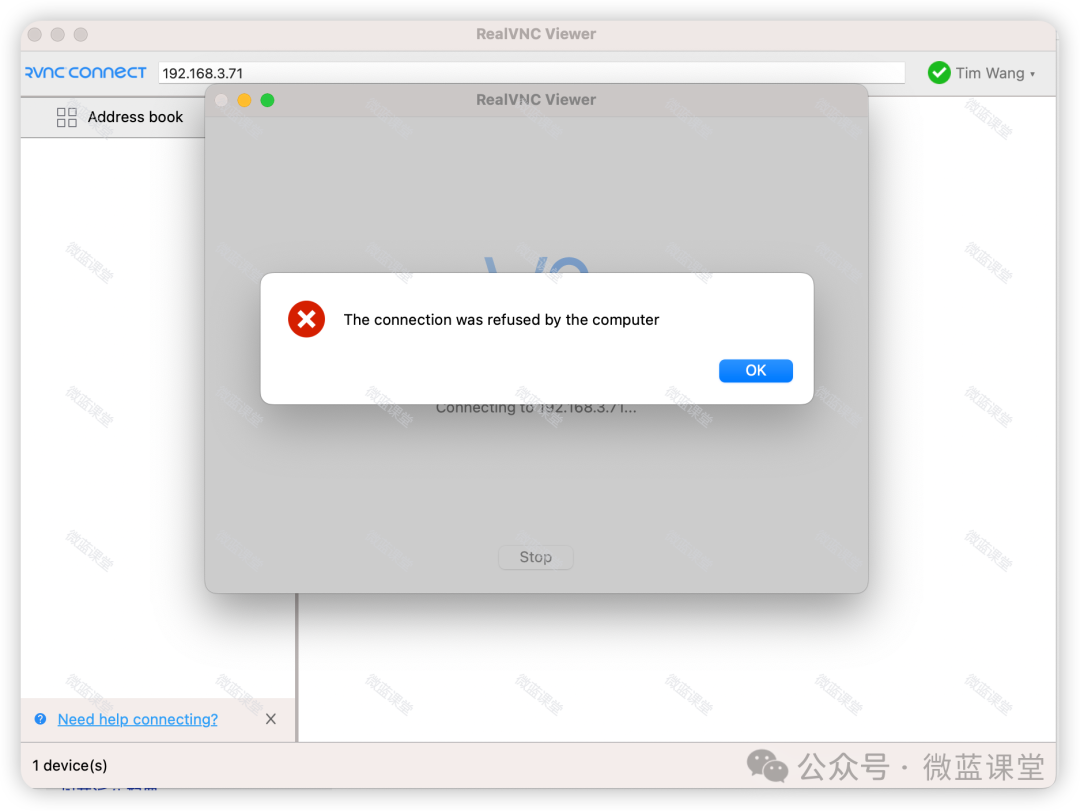Click the RVNC Connect logo
The width and height of the screenshot is (1080, 811).
85,72
